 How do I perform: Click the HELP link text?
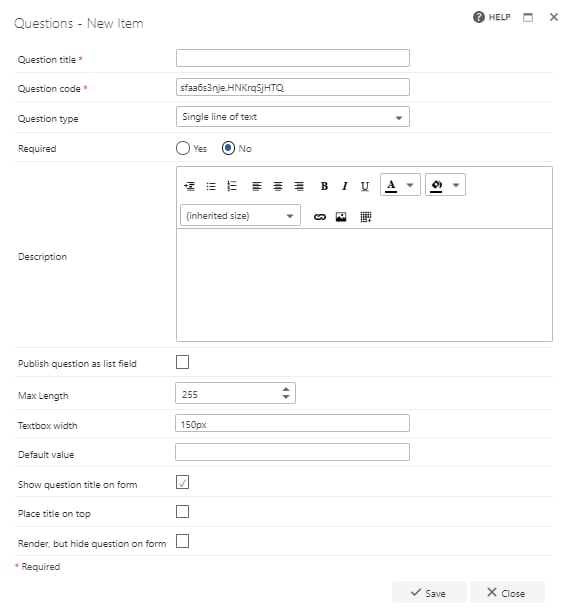coord(499,17)
